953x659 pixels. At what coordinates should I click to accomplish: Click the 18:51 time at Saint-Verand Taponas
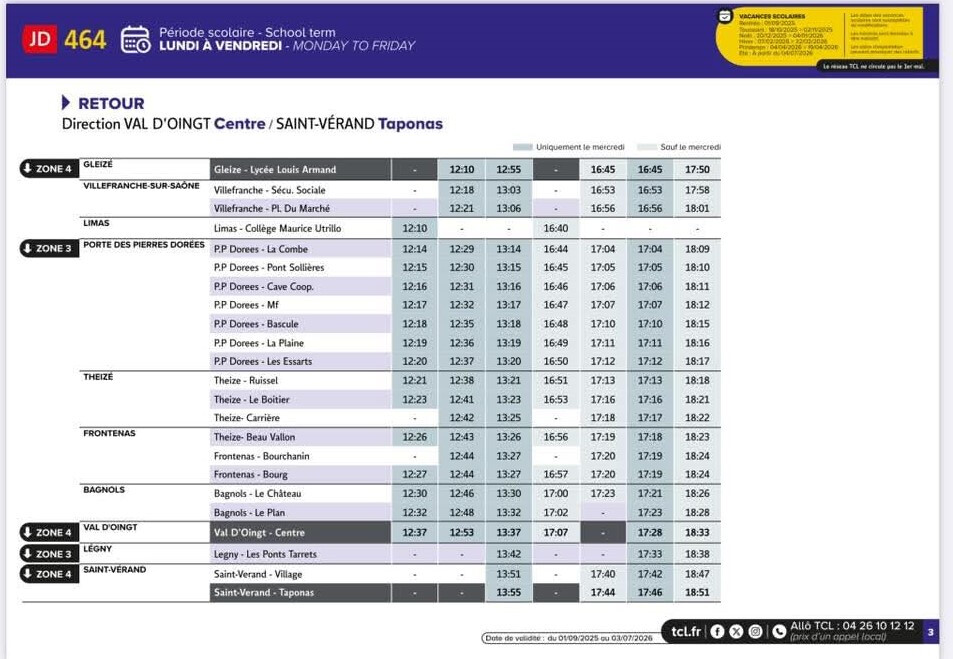pyautogui.click(x=697, y=592)
